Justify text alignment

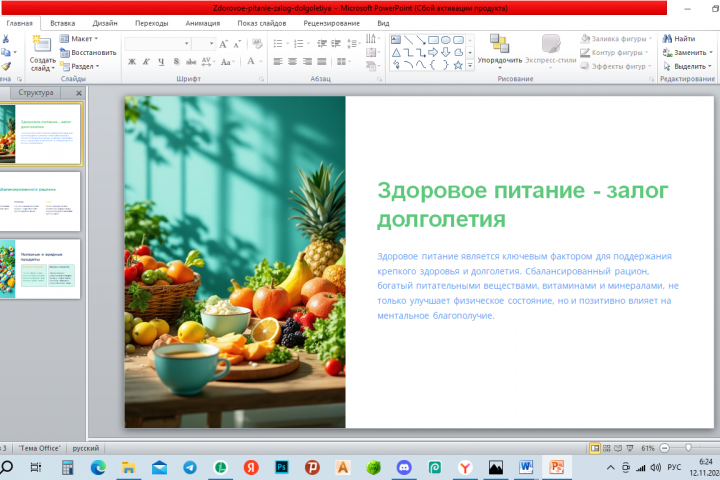[x=322, y=62]
